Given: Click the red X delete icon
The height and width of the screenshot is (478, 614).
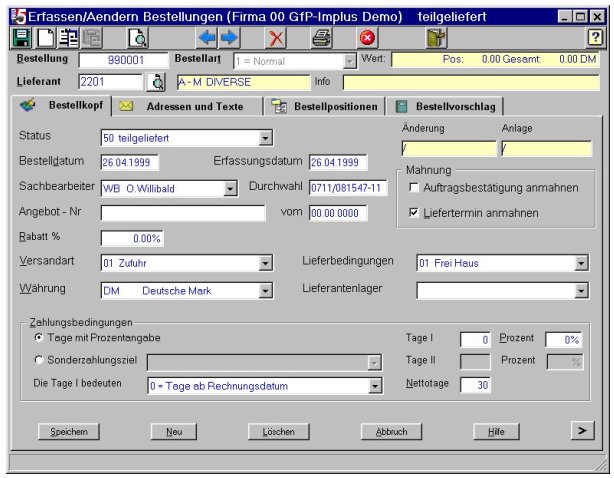Looking at the screenshot, I should click(x=276, y=38).
